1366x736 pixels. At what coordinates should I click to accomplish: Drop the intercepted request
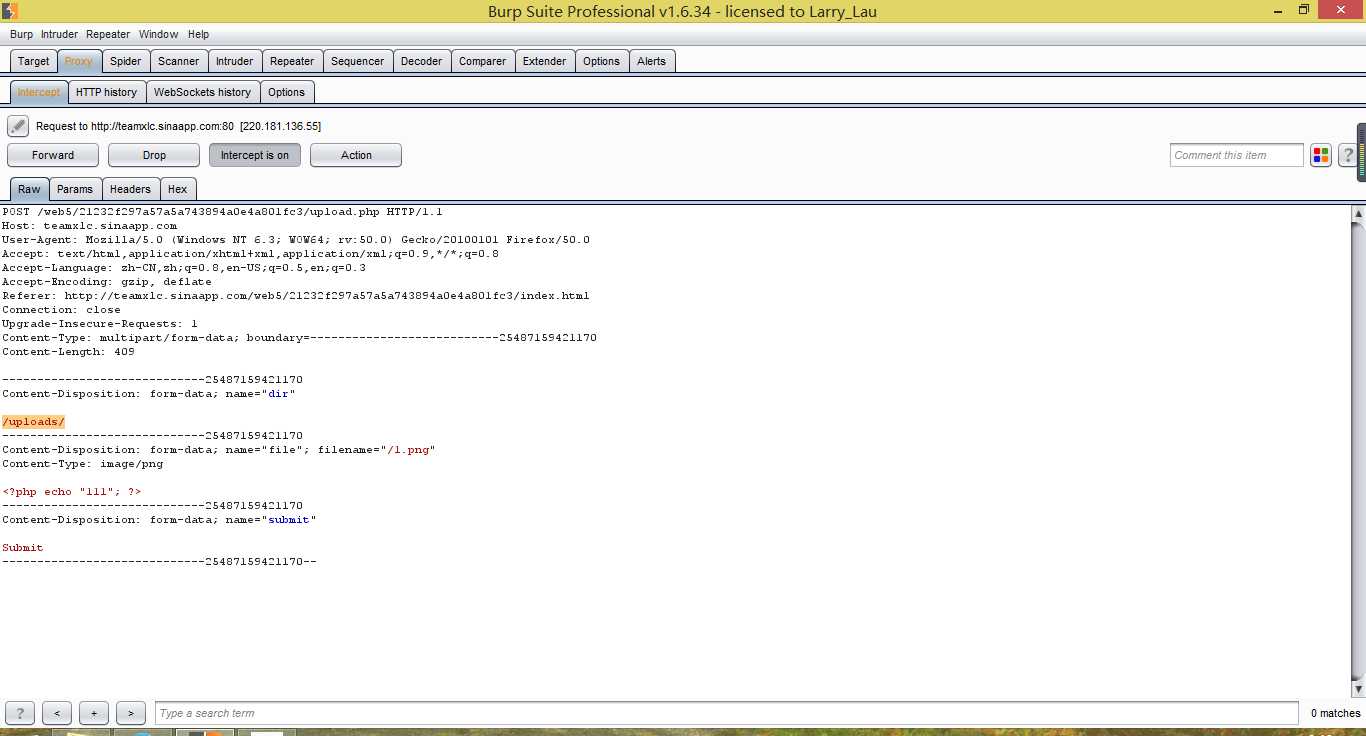154,155
